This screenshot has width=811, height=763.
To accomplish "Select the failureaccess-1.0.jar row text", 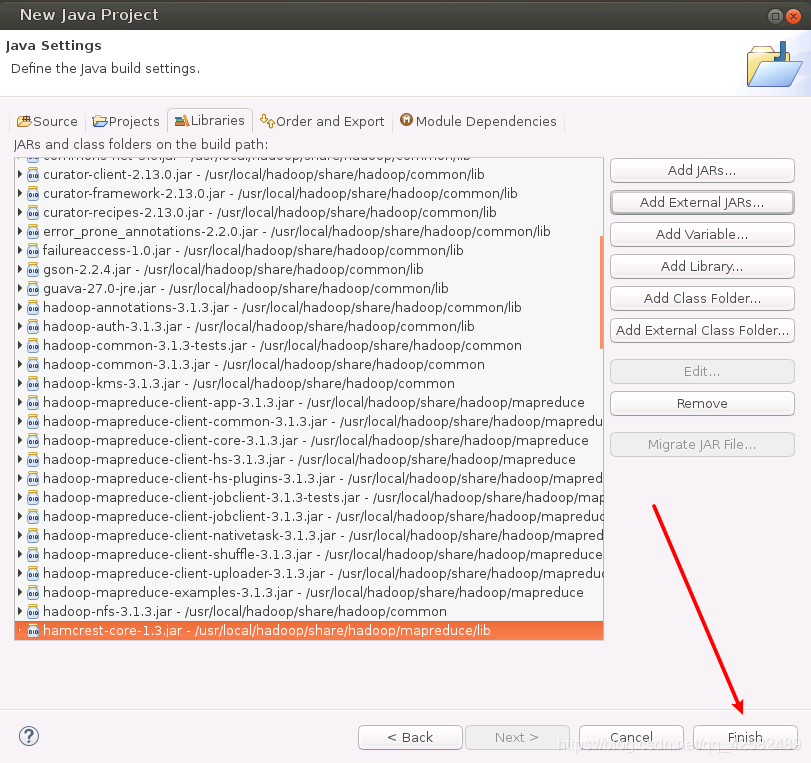I will tap(253, 251).
